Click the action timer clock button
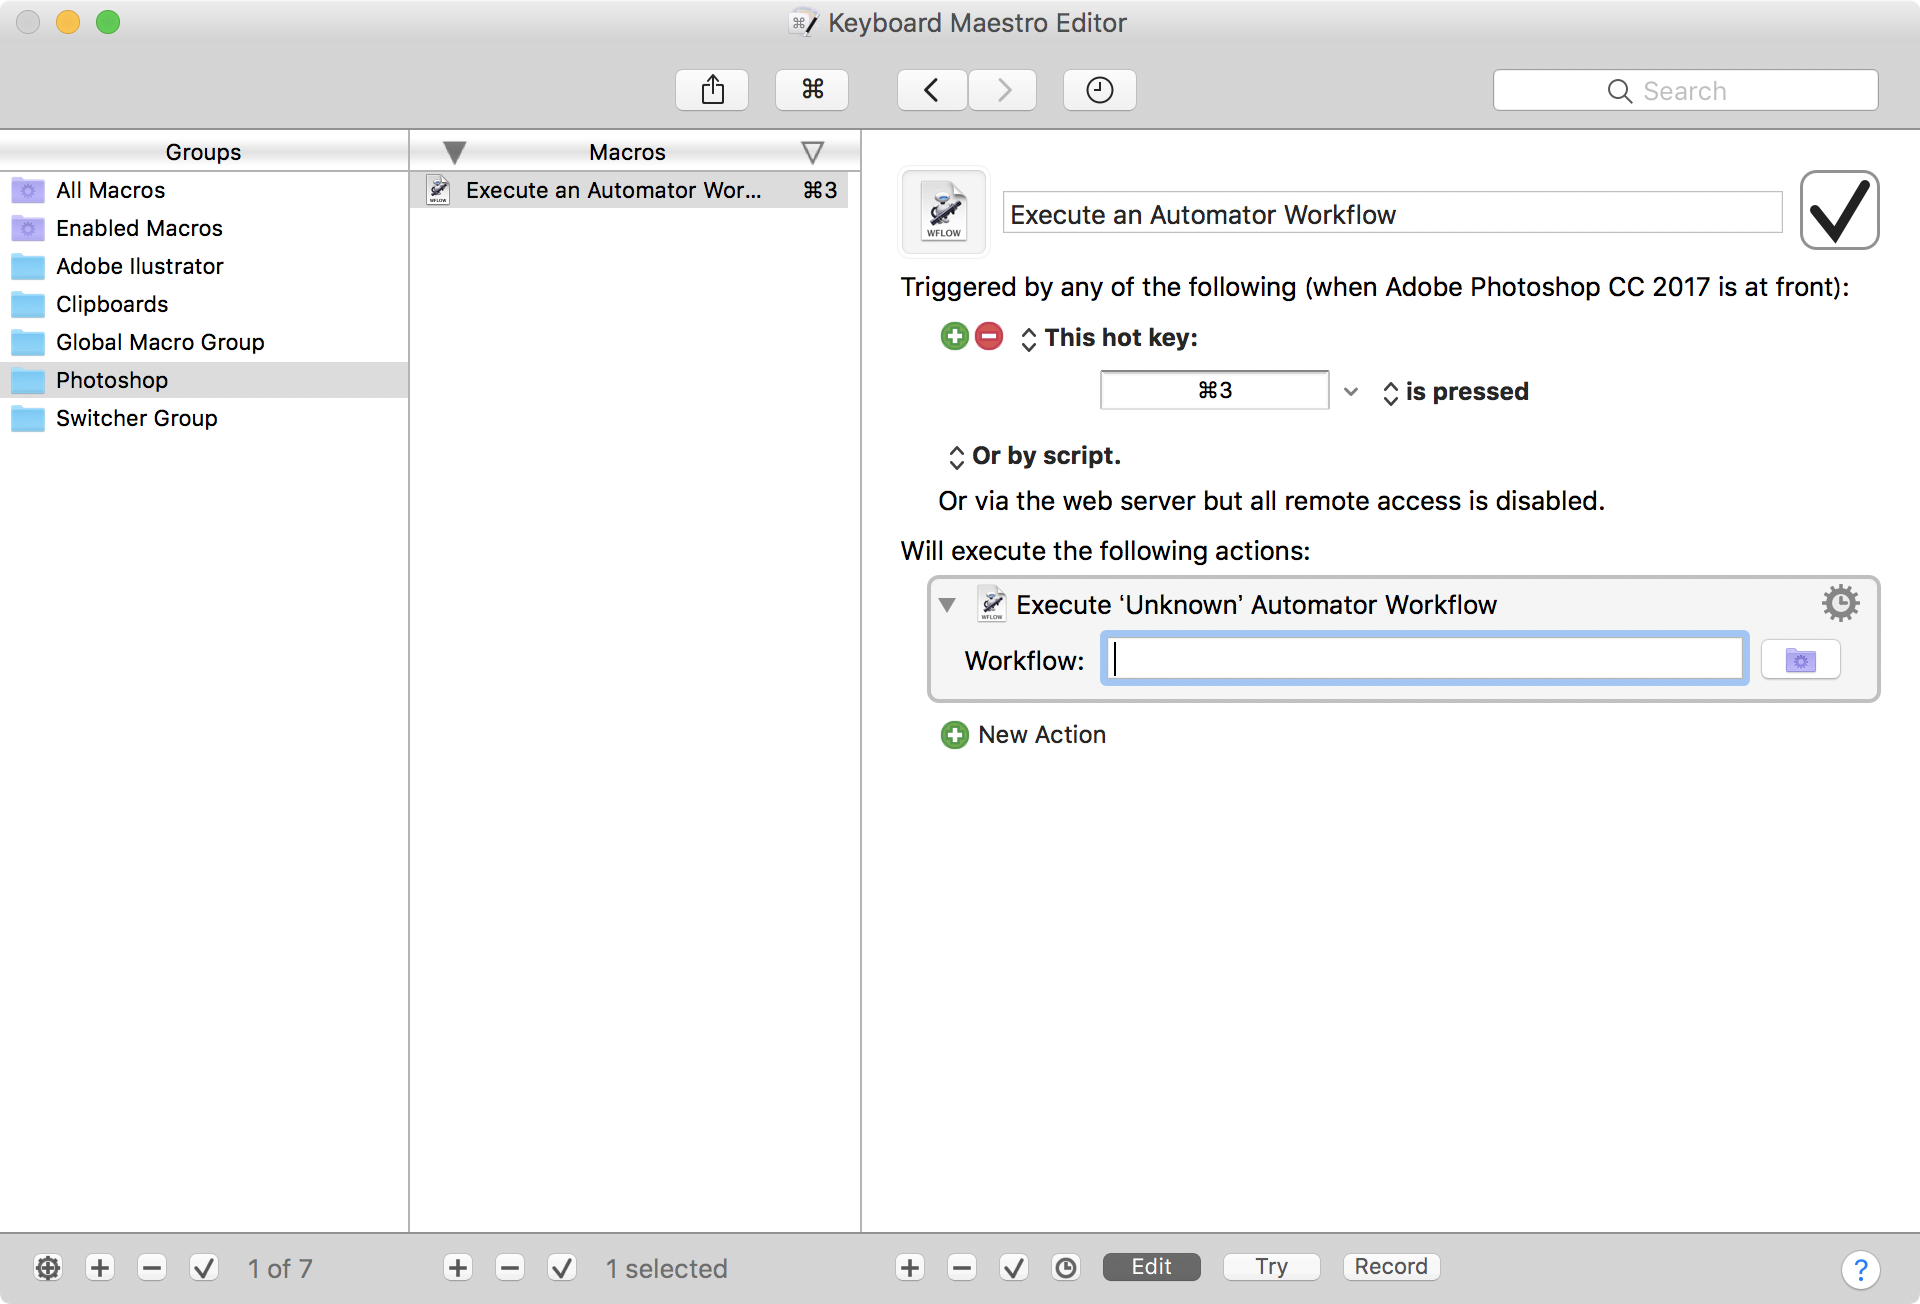The height and width of the screenshot is (1304, 1920). (1066, 1268)
